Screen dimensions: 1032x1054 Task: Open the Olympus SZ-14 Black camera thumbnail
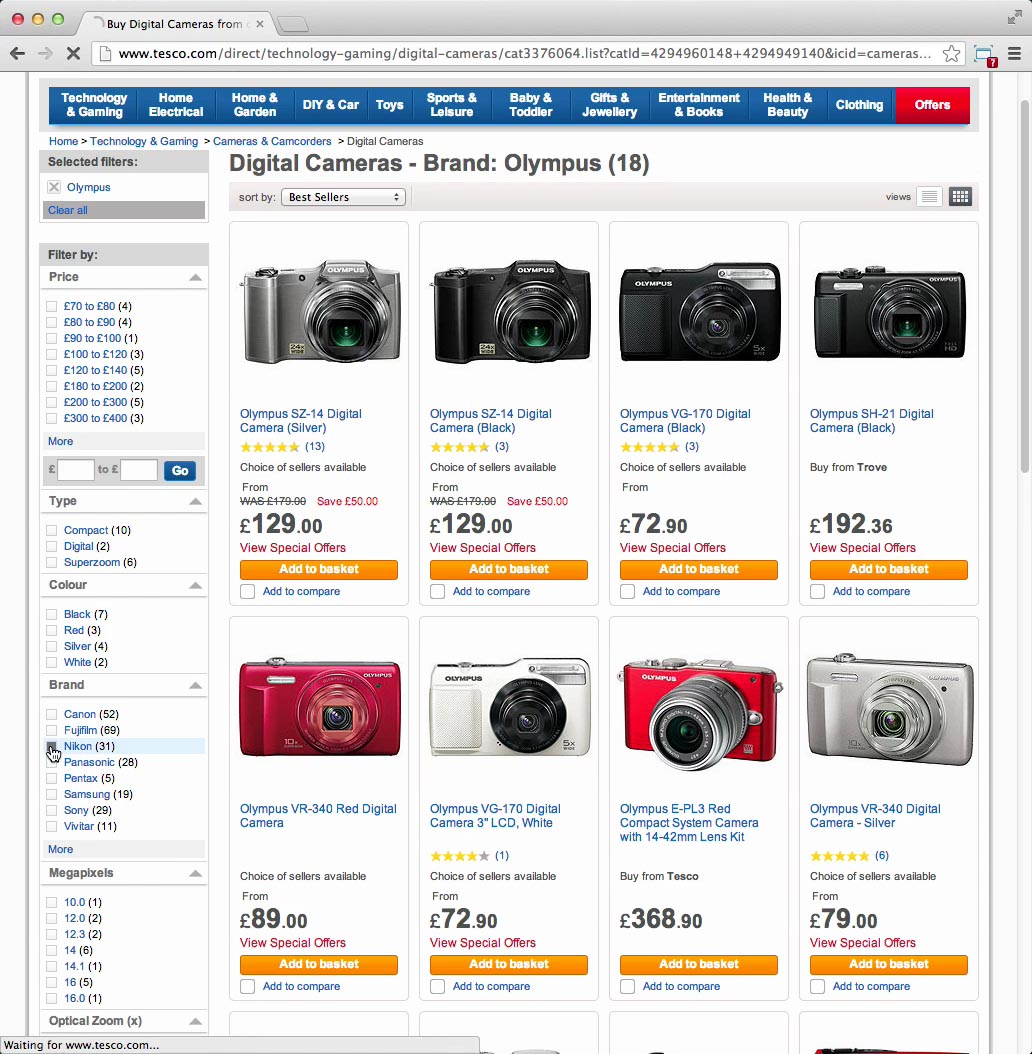tap(509, 311)
